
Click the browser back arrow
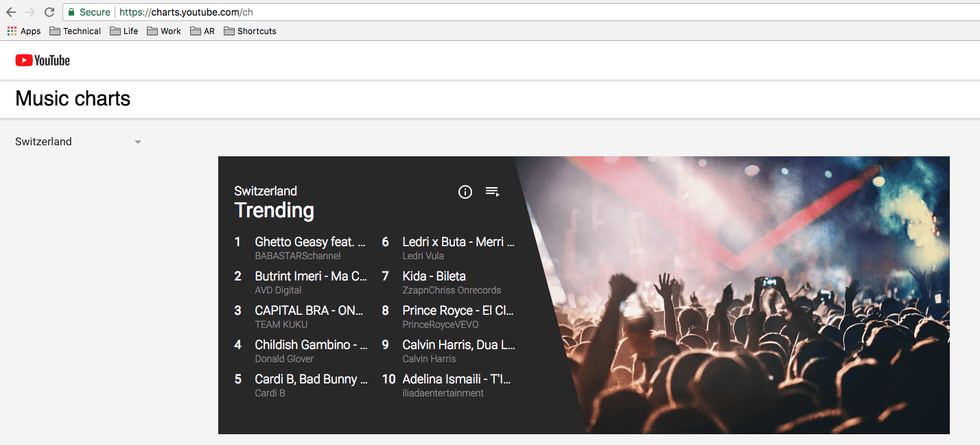coord(10,12)
